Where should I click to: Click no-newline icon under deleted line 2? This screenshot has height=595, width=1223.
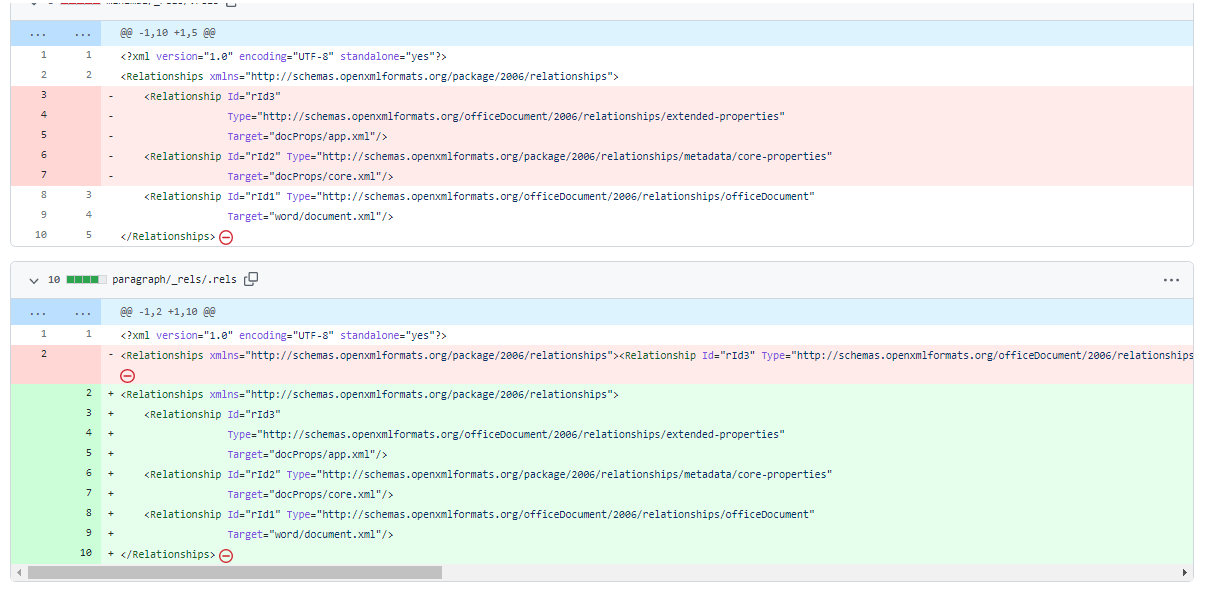coord(127,376)
